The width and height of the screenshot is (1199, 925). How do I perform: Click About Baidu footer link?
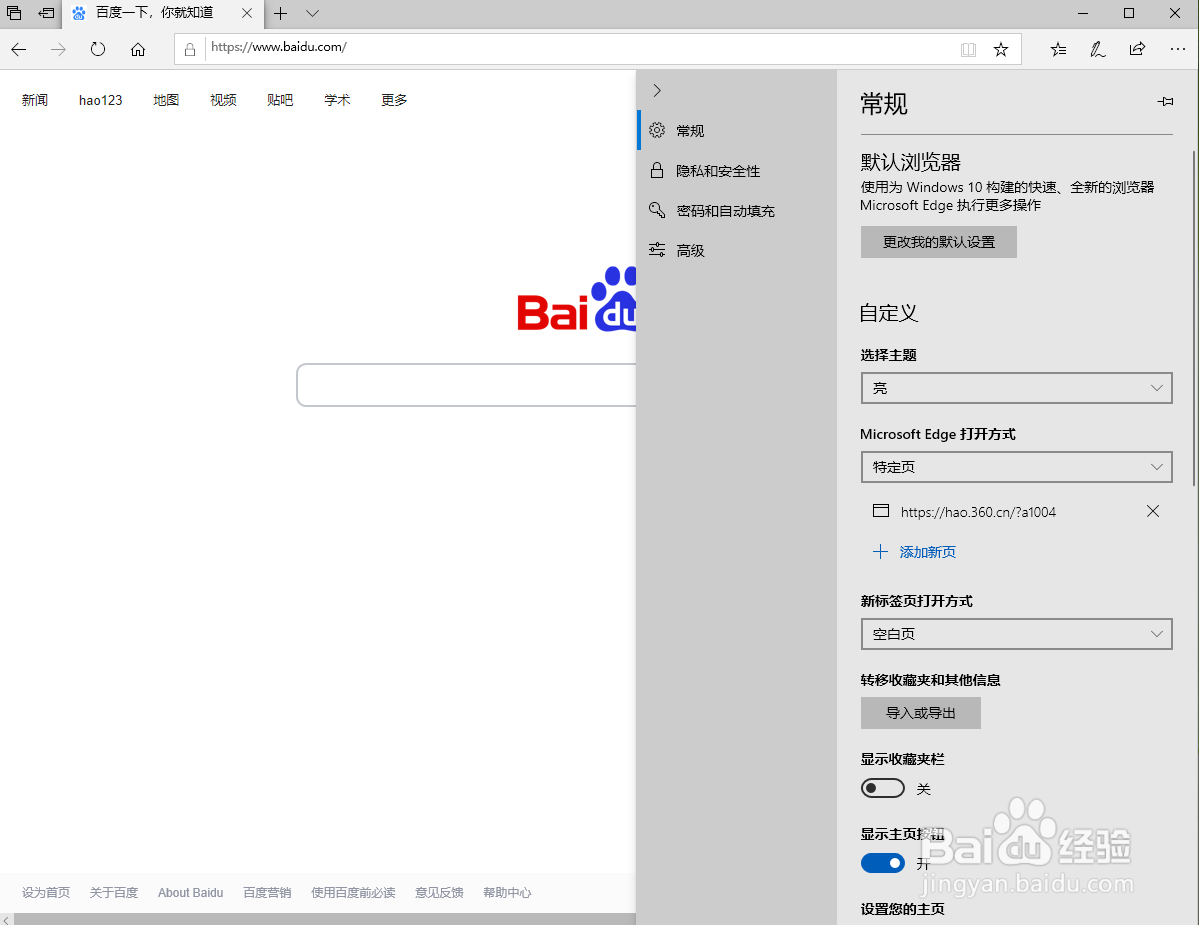(190, 892)
